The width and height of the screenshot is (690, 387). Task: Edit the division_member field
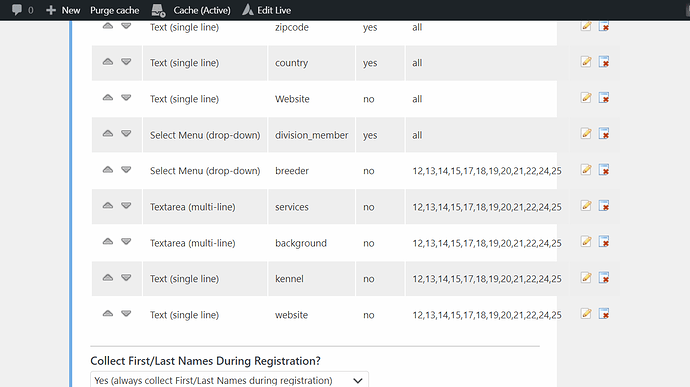tap(586, 133)
